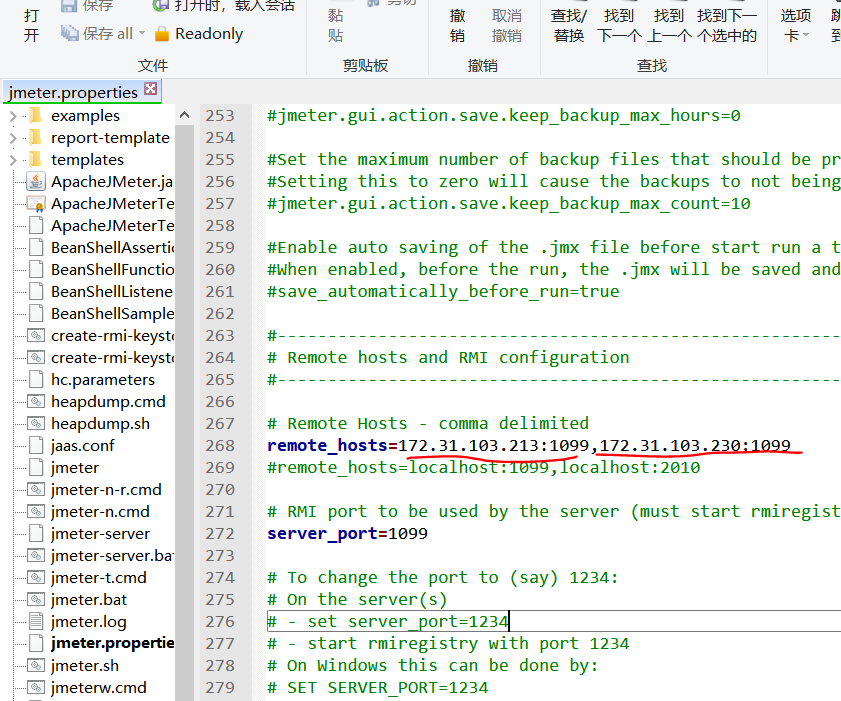The image size is (841, 701).
Task: Click the Java icon of ApacheJMeter.jar
Action: click(x=36, y=182)
